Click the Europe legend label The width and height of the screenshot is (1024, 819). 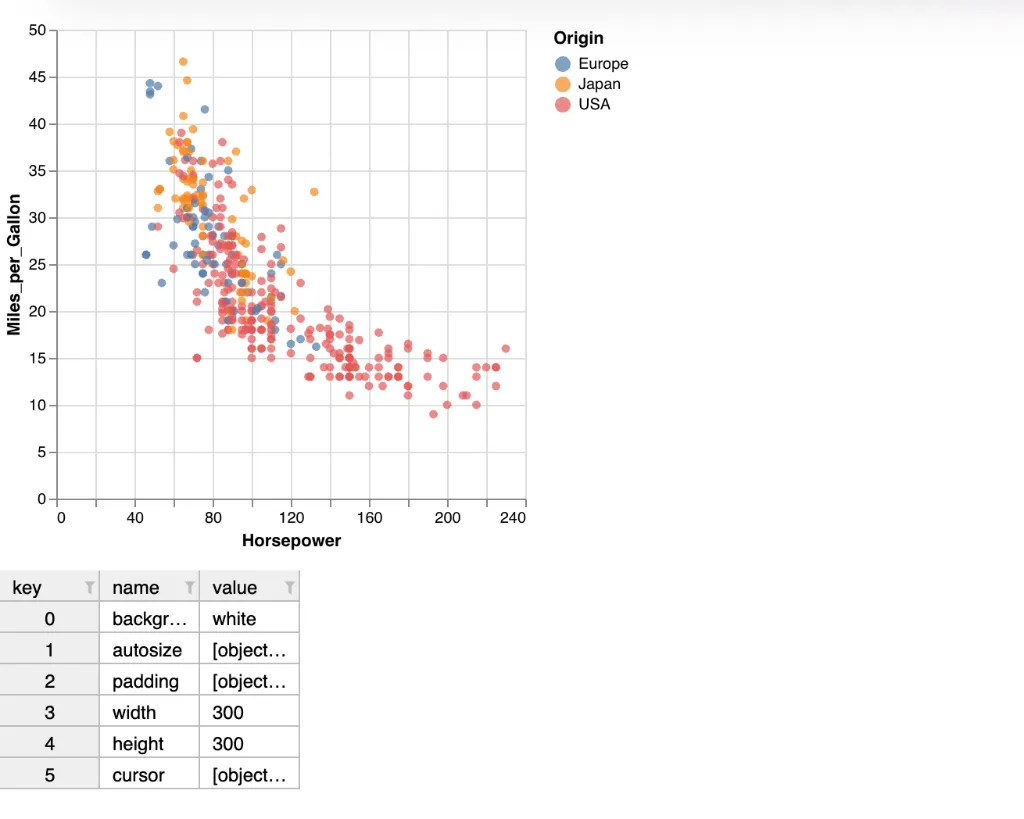click(603, 64)
